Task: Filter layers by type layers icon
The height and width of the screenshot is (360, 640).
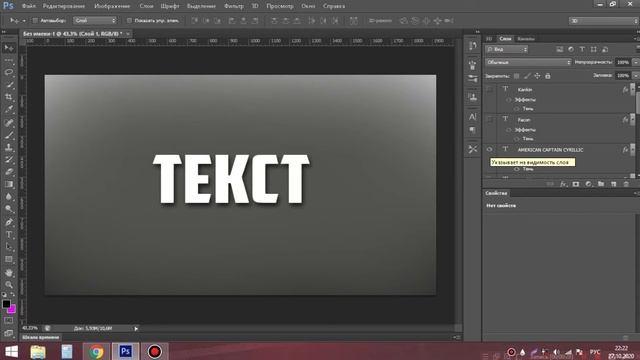Action: pyautogui.click(x=582, y=49)
